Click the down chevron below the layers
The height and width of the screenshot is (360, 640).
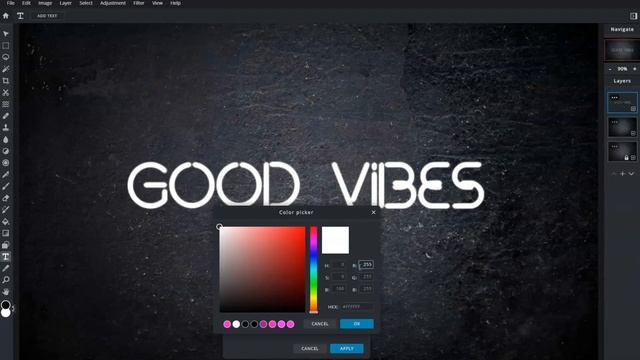click(x=631, y=174)
